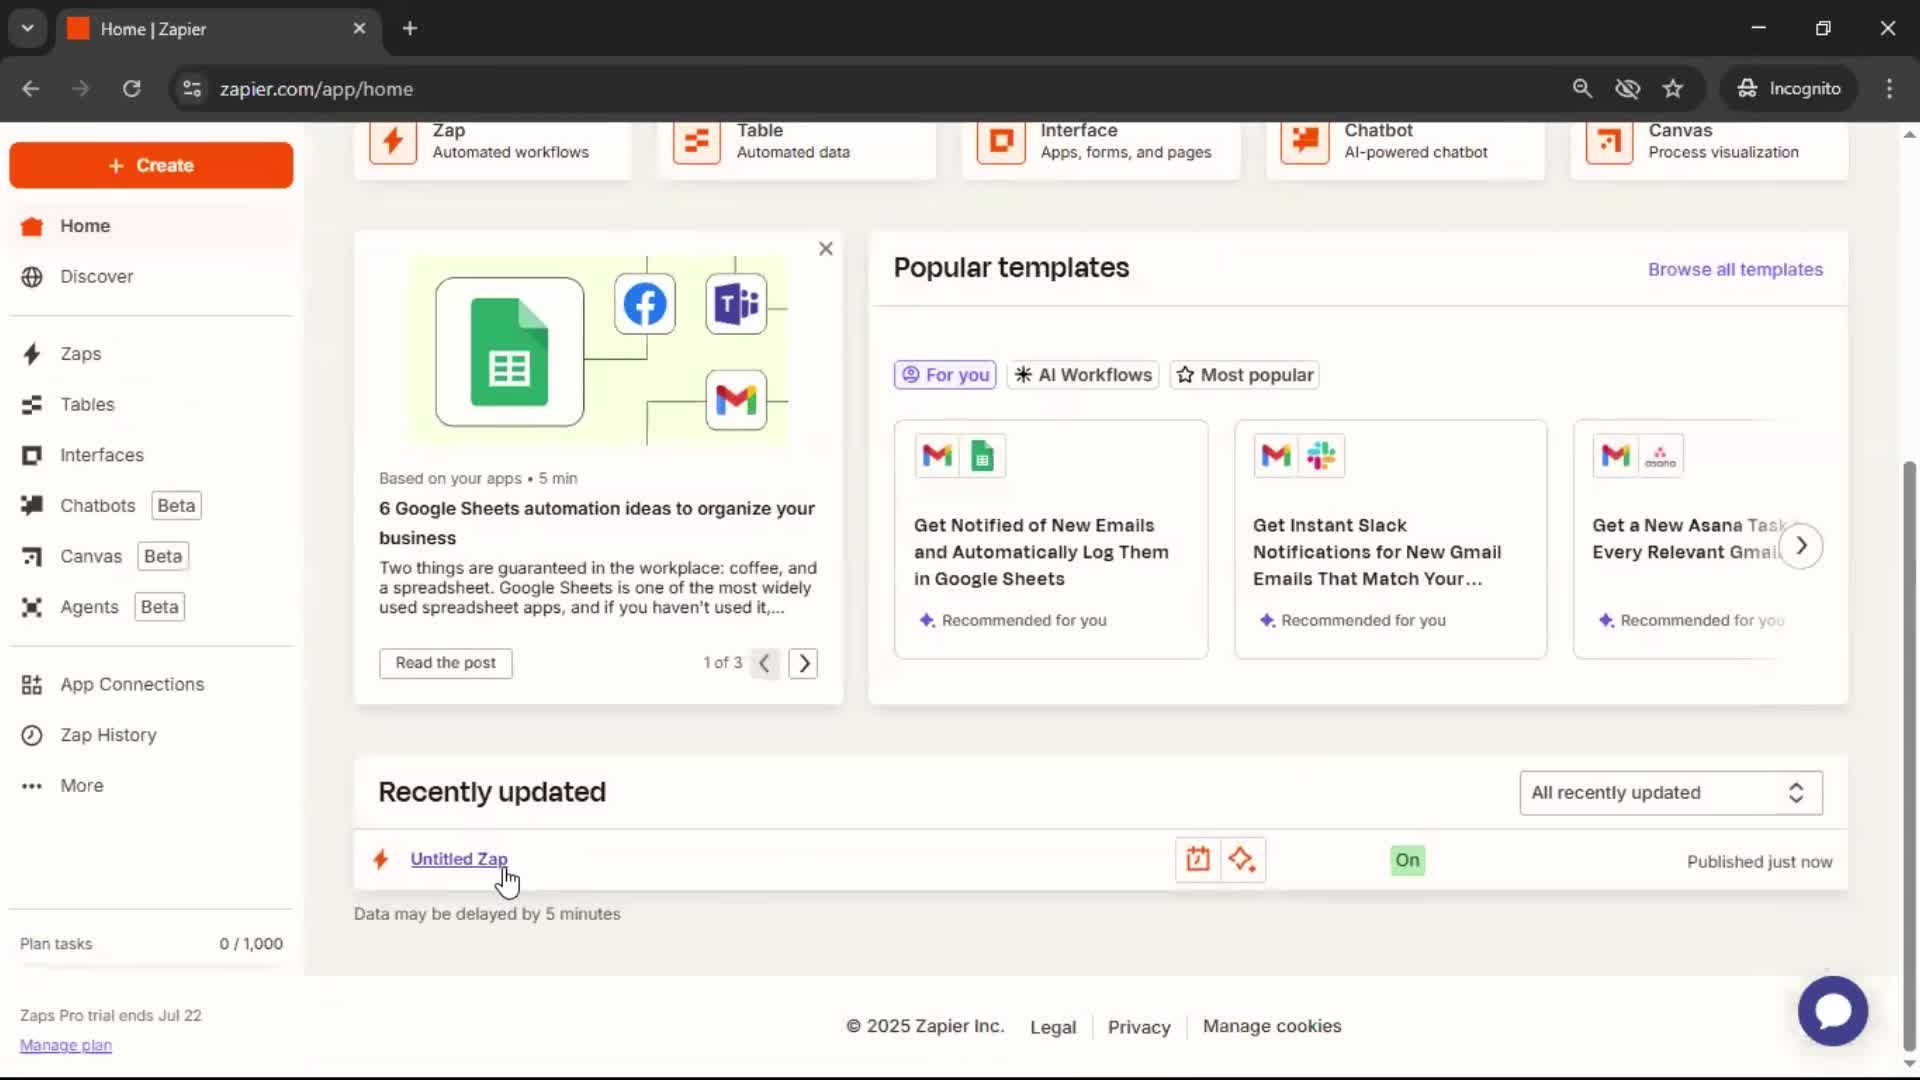The width and height of the screenshot is (1920, 1080).
Task: Go to next article in carousel
Action: pyautogui.click(x=803, y=663)
